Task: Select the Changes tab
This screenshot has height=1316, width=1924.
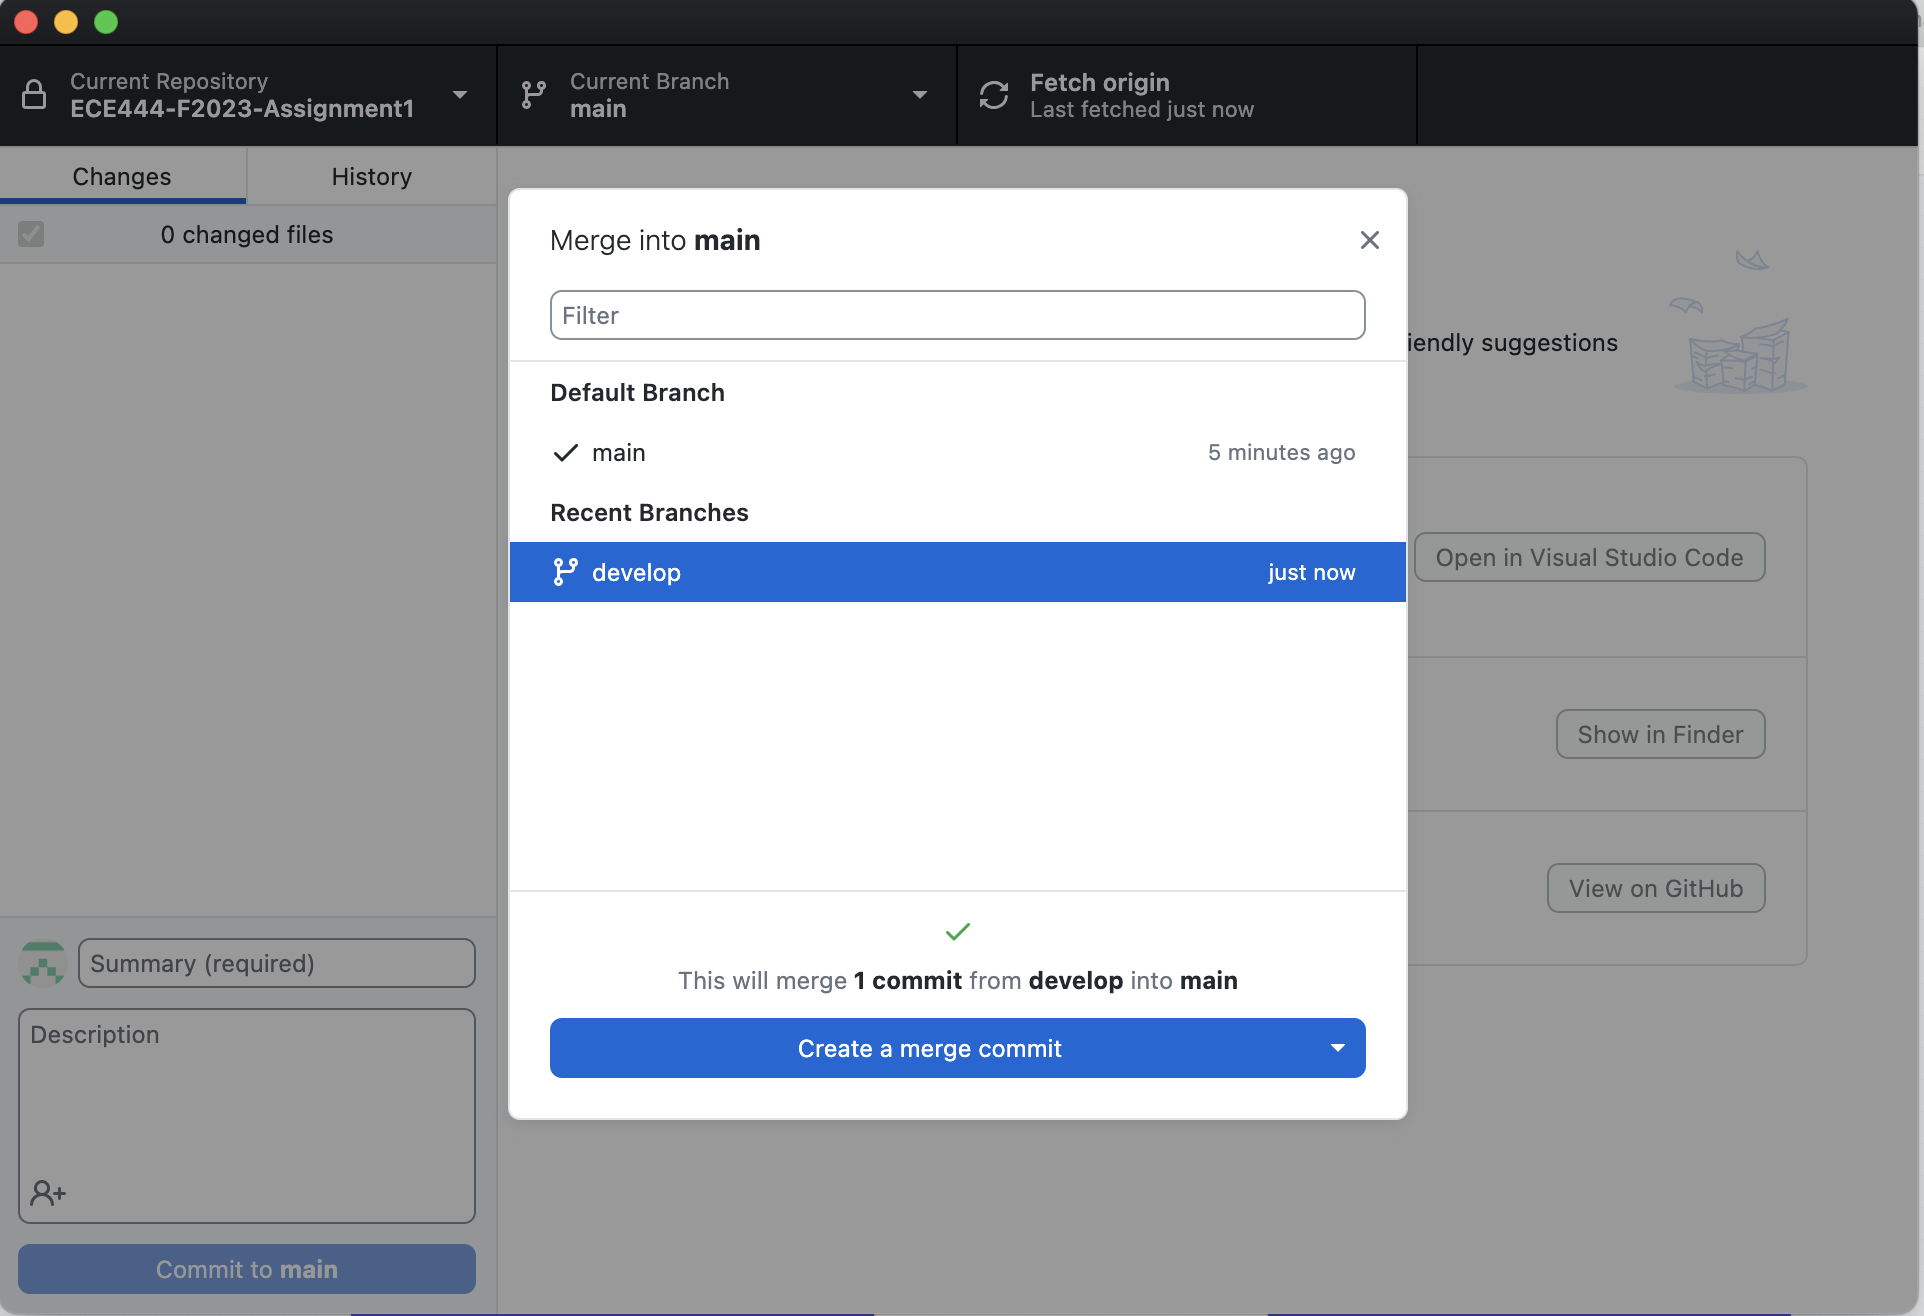Action: (122, 177)
